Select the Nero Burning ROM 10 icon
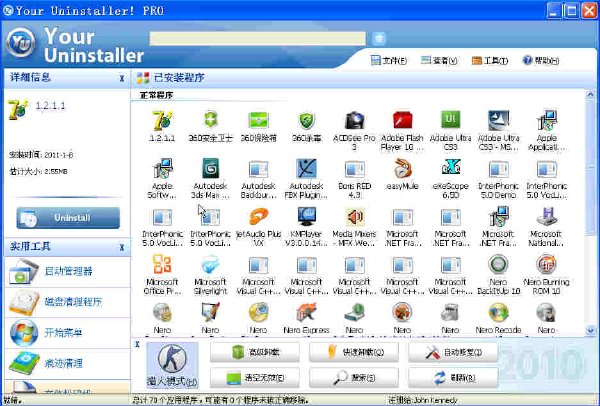Image resolution: width=600 pixels, height=406 pixels. pyautogui.click(x=546, y=264)
